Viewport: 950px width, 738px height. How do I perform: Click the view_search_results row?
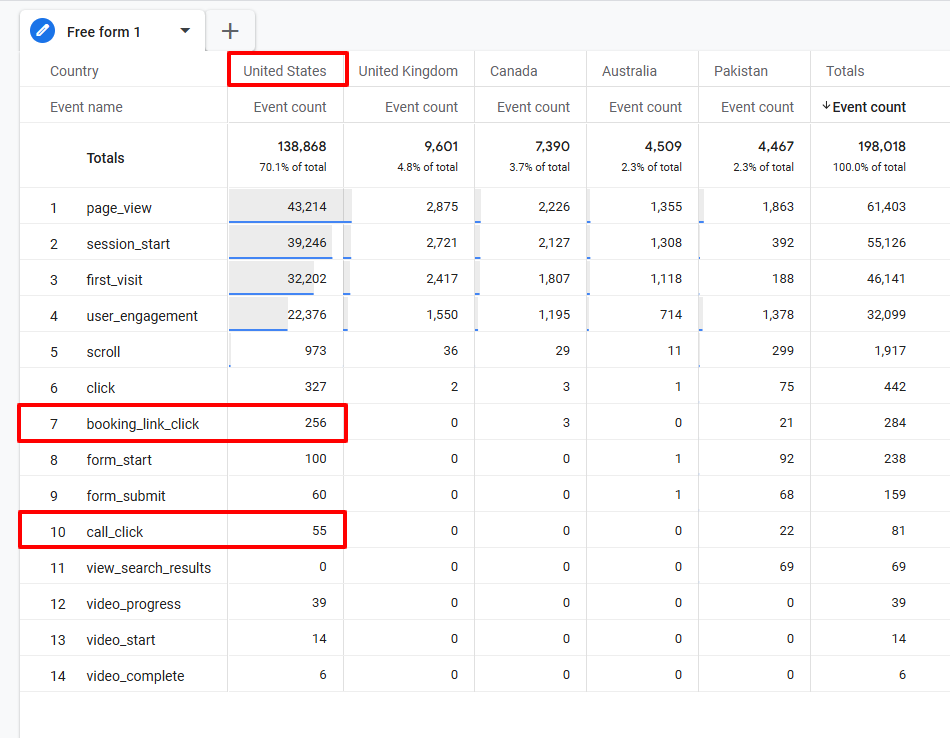[148, 567]
